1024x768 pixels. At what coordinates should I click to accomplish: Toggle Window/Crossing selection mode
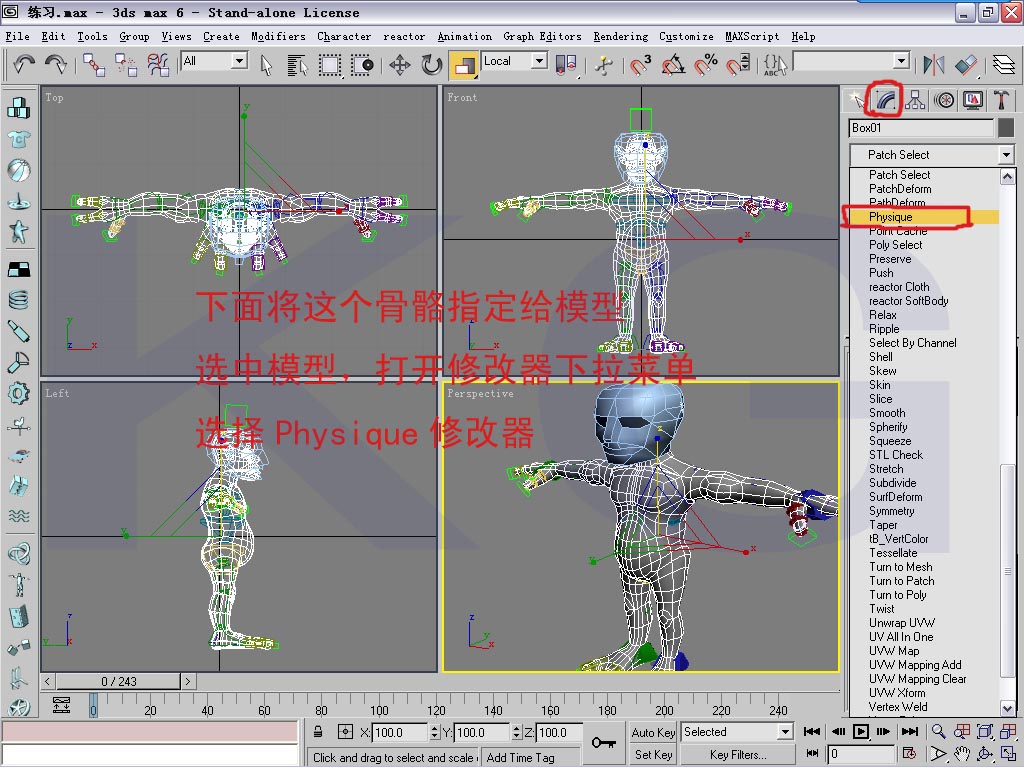tap(362, 65)
